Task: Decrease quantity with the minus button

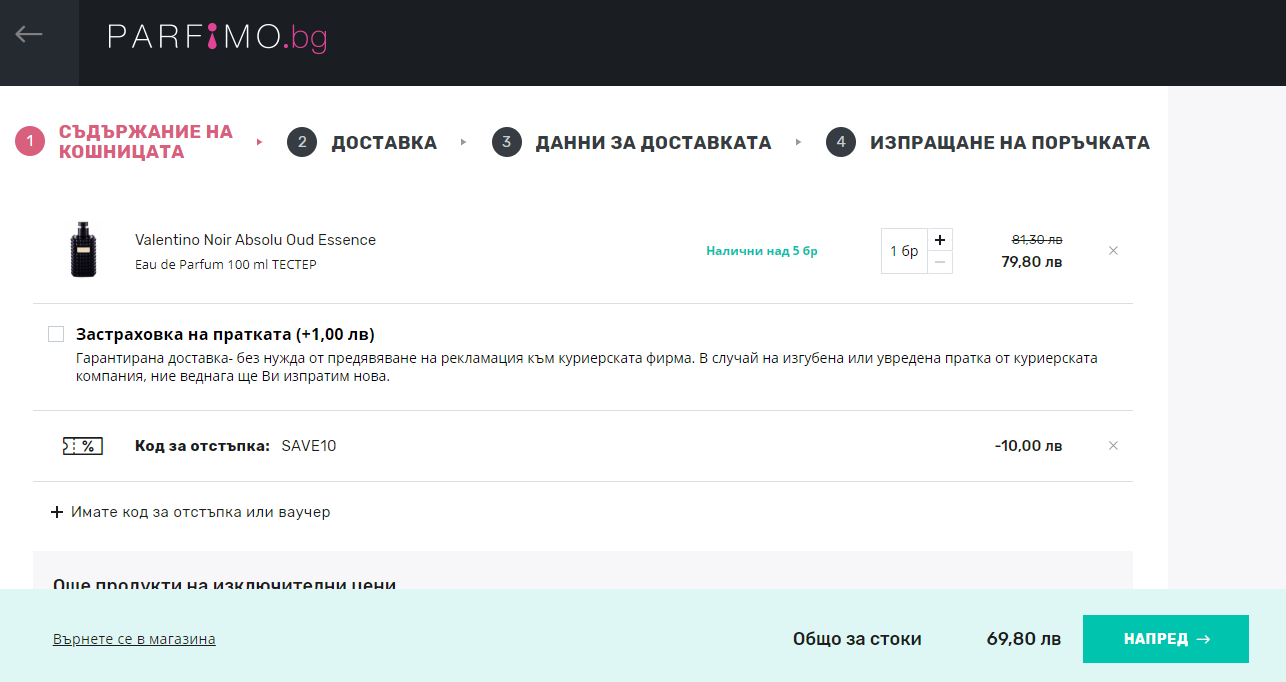Action: click(x=940, y=262)
